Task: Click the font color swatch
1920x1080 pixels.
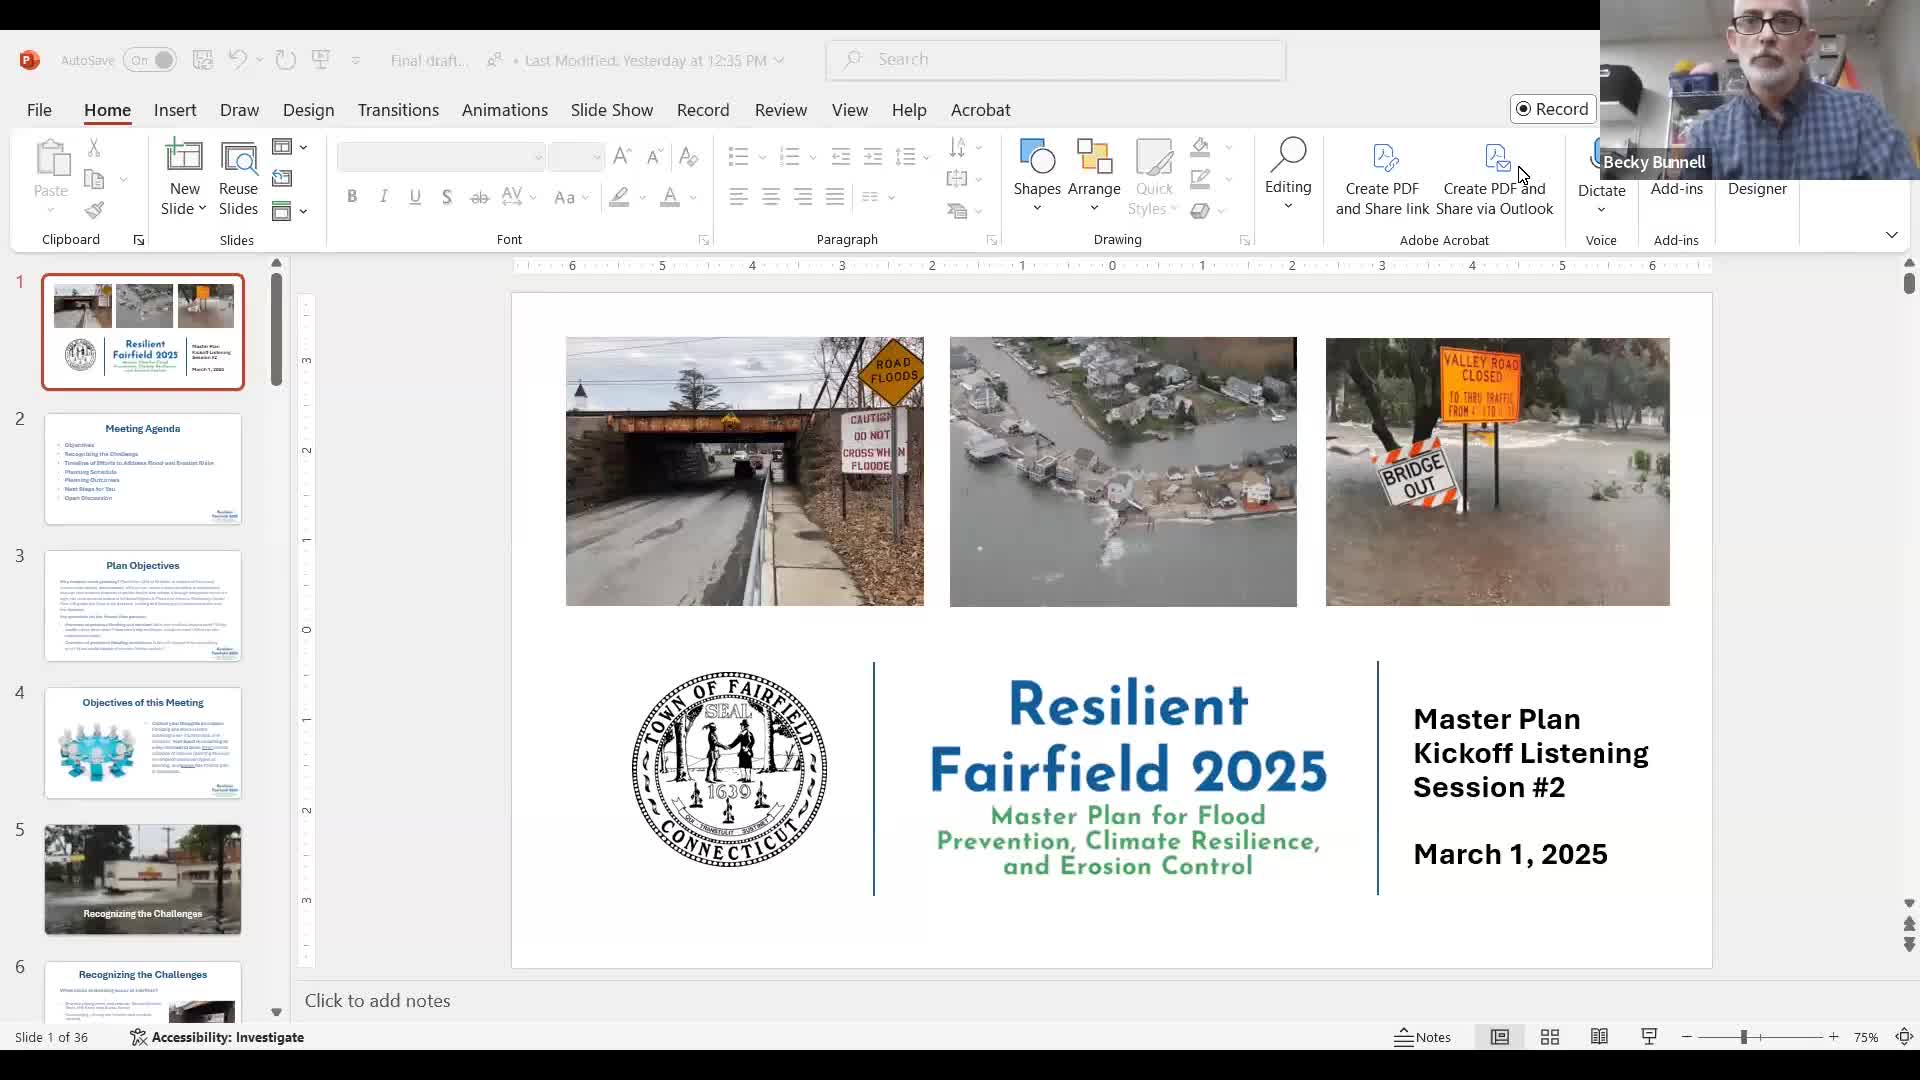Action: coord(670,197)
